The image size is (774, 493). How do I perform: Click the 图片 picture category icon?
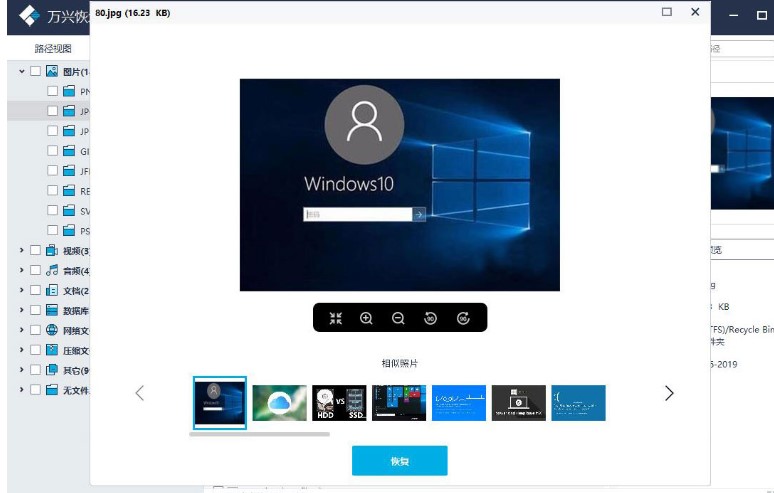(x=52, y=71)
